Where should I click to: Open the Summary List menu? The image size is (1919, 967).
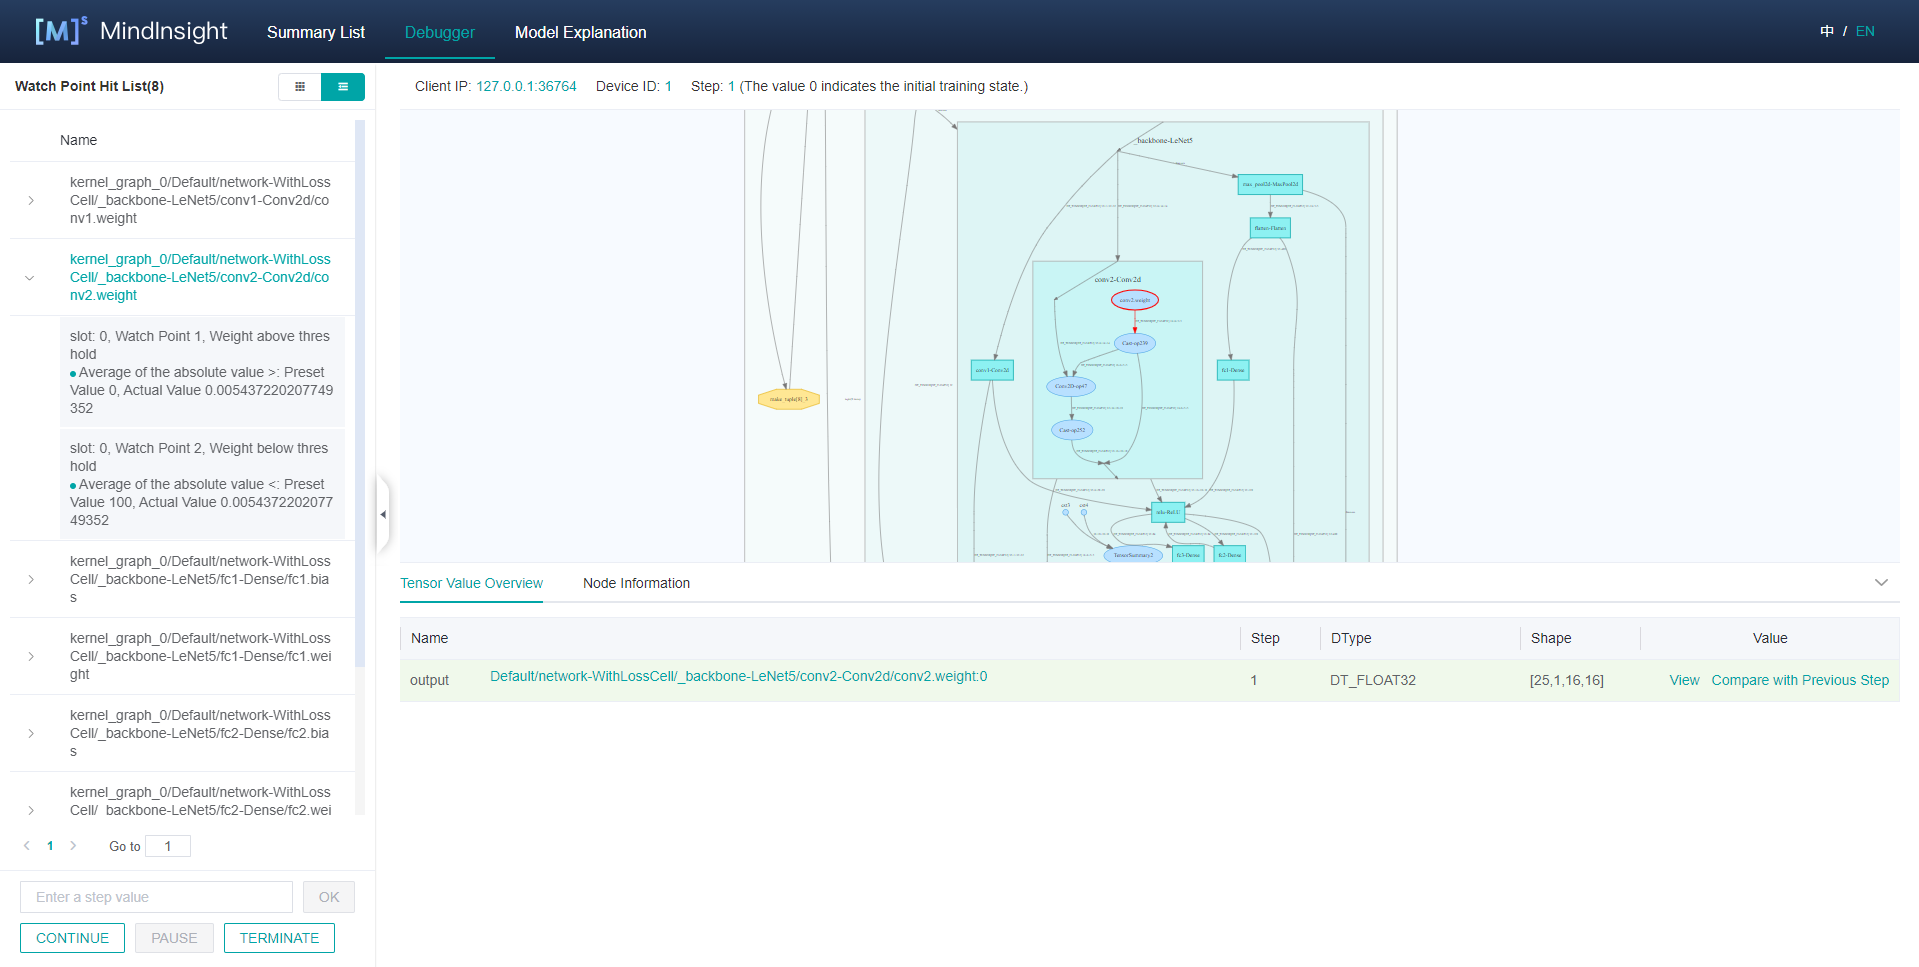click(315, 32)
